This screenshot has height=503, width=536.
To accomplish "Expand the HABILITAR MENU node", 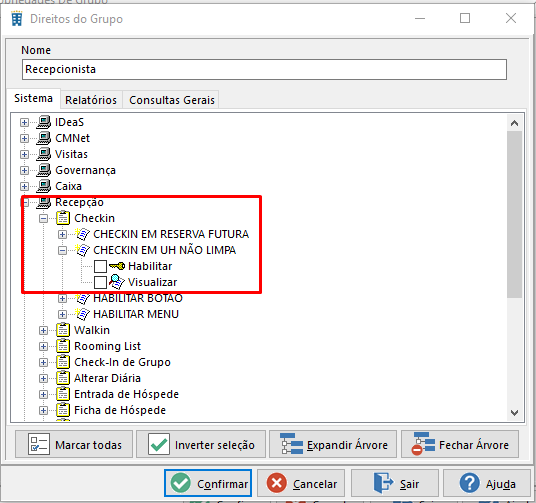I will [x=62, y=314].
